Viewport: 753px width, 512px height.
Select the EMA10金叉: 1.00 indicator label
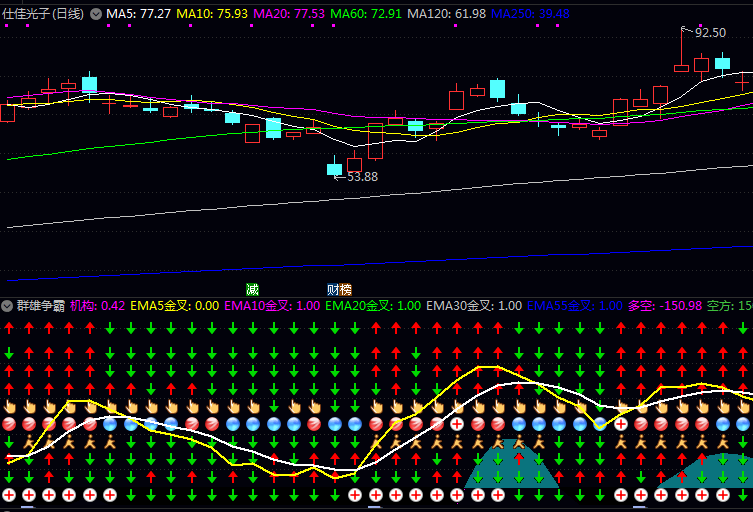click(272, 305)
